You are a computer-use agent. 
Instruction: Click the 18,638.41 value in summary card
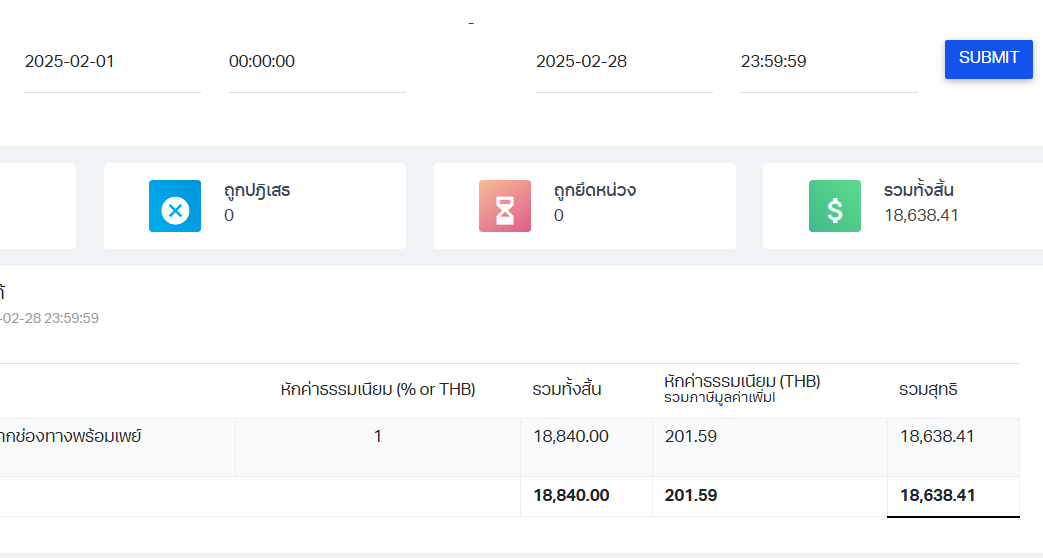pos(921,215)
